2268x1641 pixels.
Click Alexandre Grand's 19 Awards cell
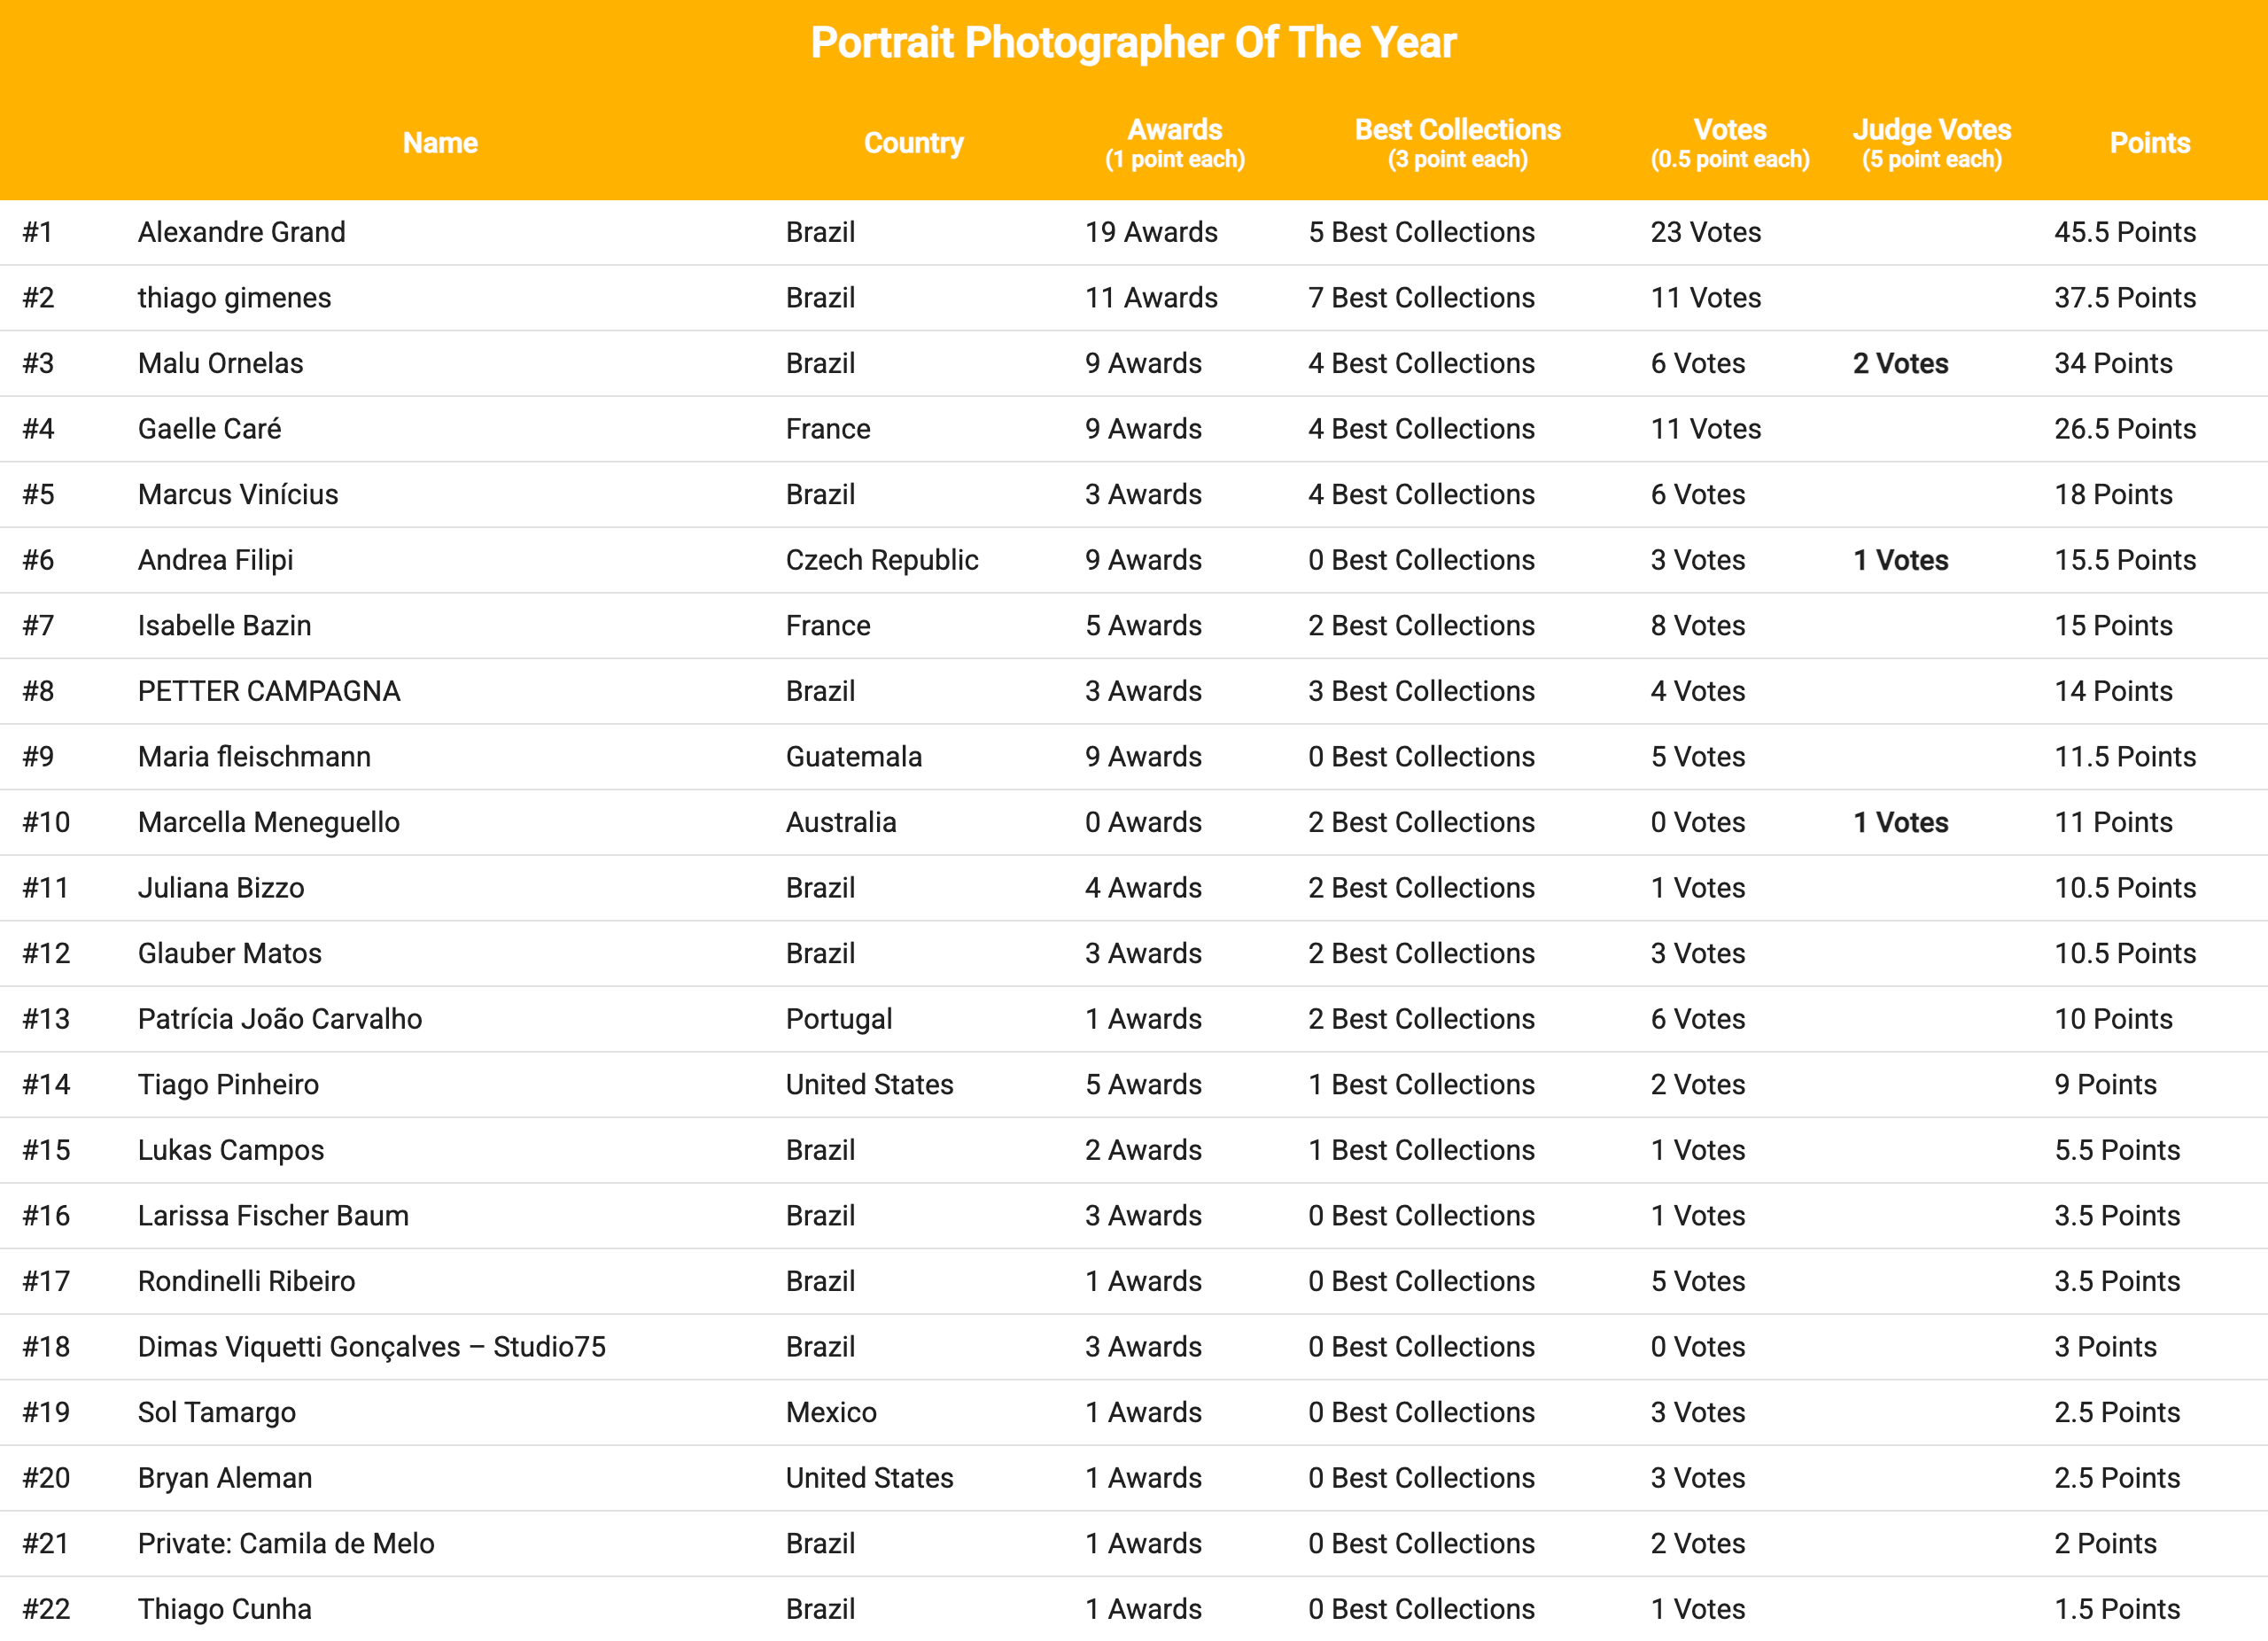tap(1151, 232)
